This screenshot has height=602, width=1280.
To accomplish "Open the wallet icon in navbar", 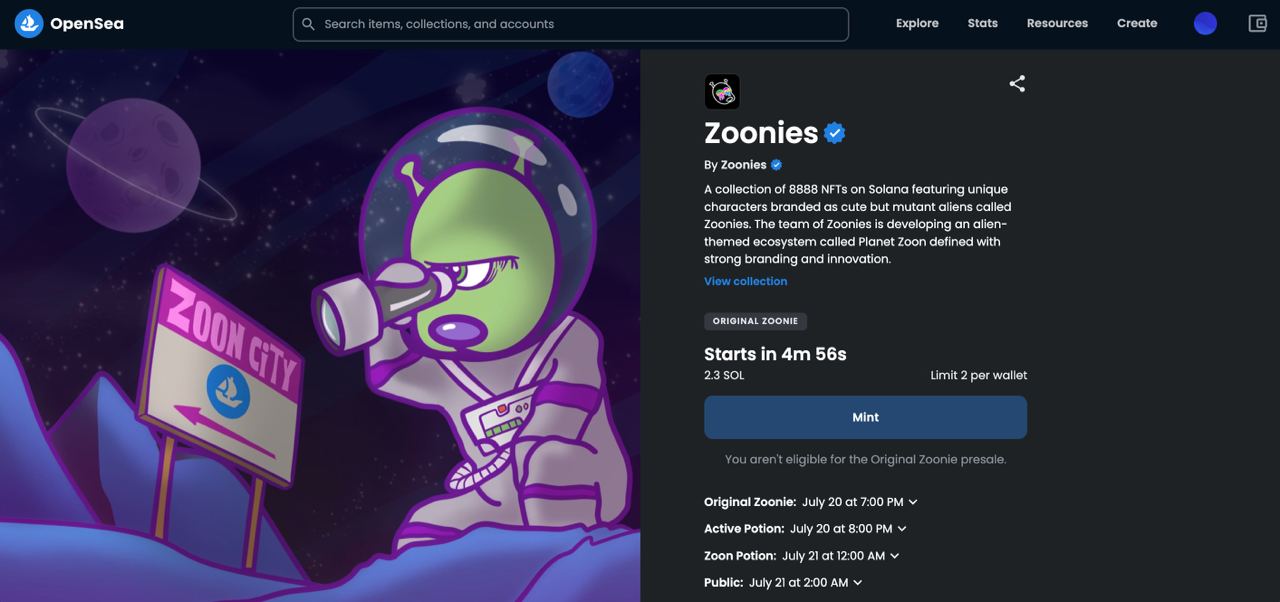I will pyautogui.click(x=1257, y=24).
